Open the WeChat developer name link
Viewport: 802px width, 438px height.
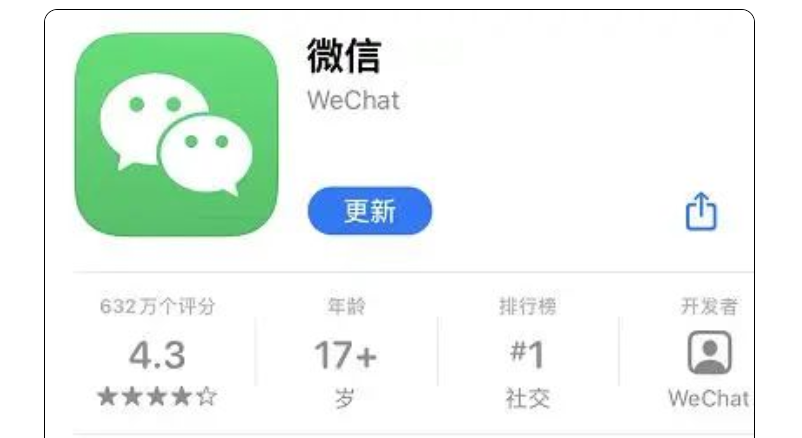click(709, 399)
